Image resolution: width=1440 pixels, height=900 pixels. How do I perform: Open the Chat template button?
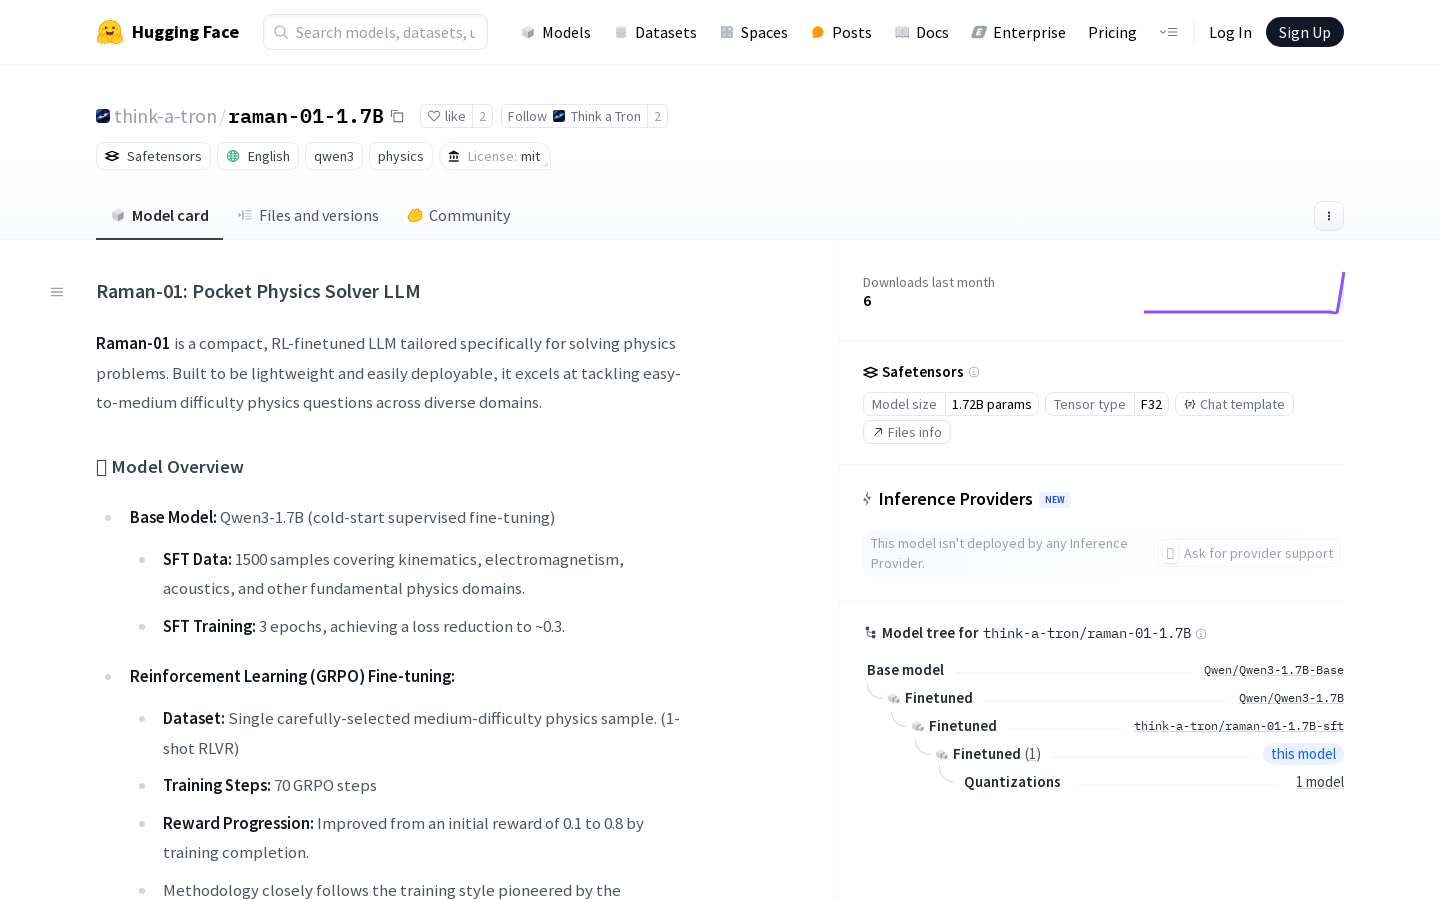point(1234,404)
